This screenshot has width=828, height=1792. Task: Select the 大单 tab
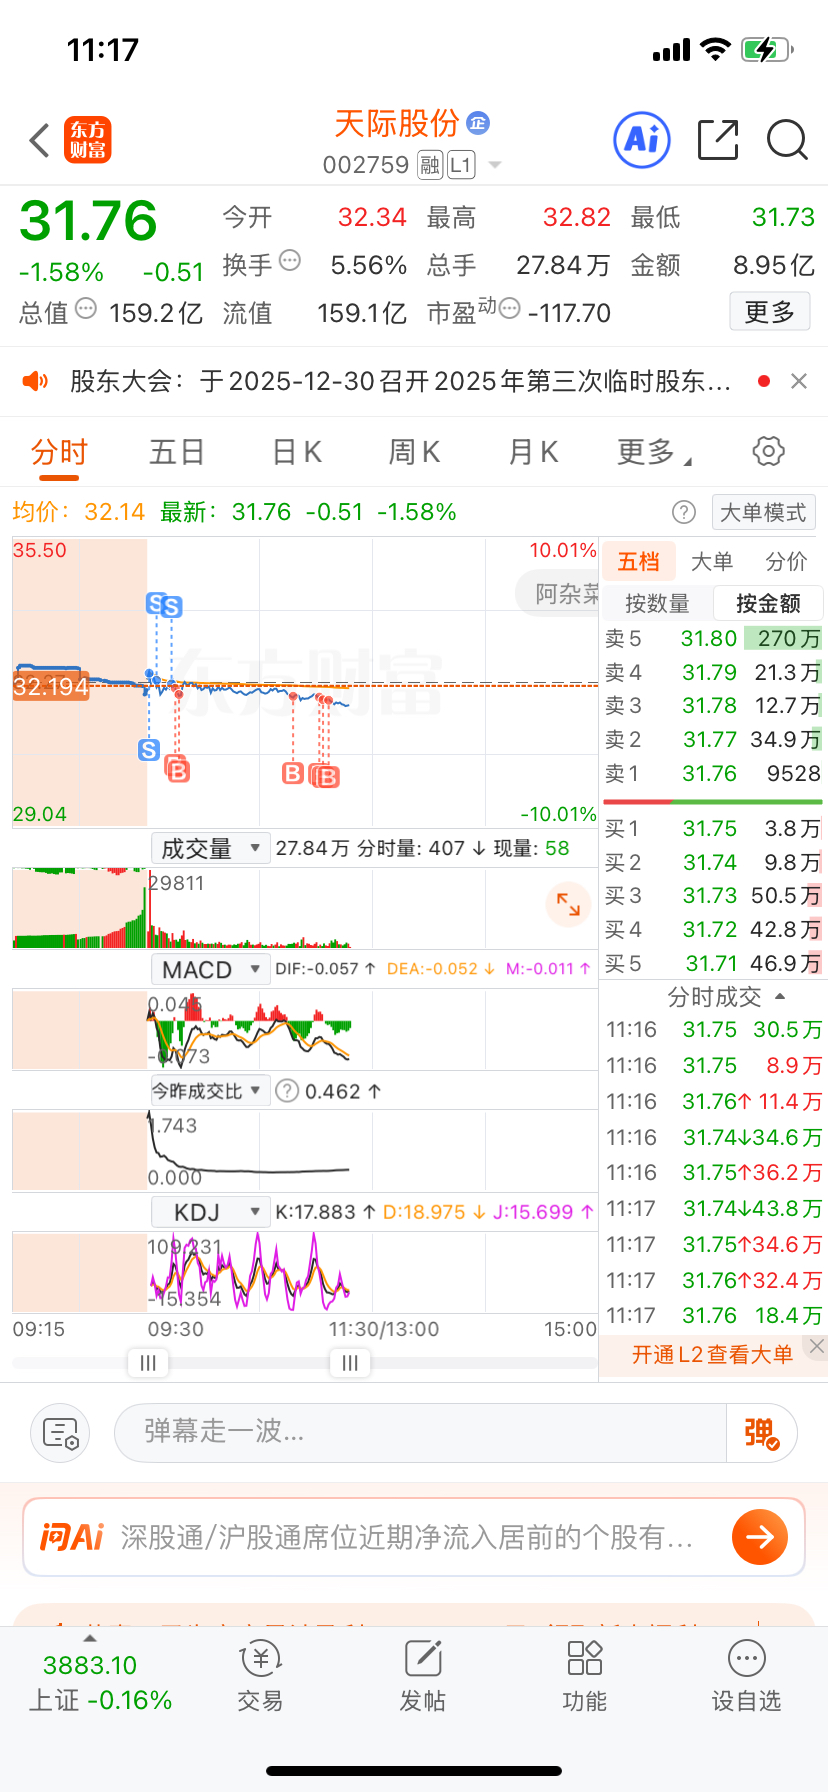(x=712, y=562)
